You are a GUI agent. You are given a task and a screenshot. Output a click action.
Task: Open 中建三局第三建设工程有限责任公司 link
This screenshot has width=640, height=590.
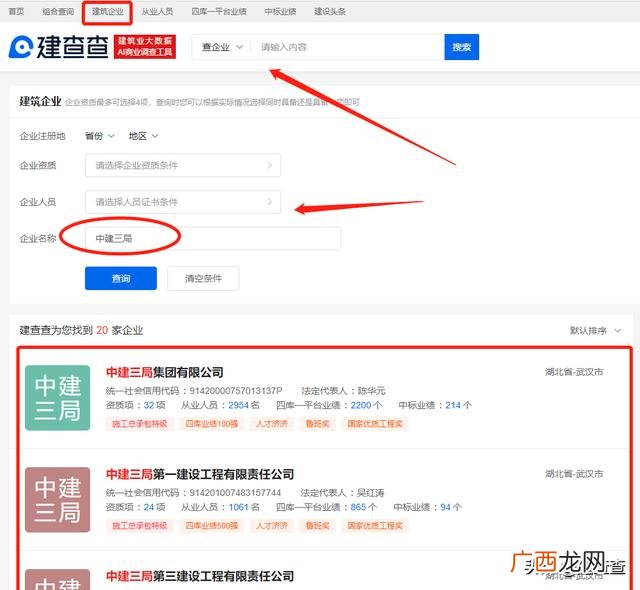200,576
